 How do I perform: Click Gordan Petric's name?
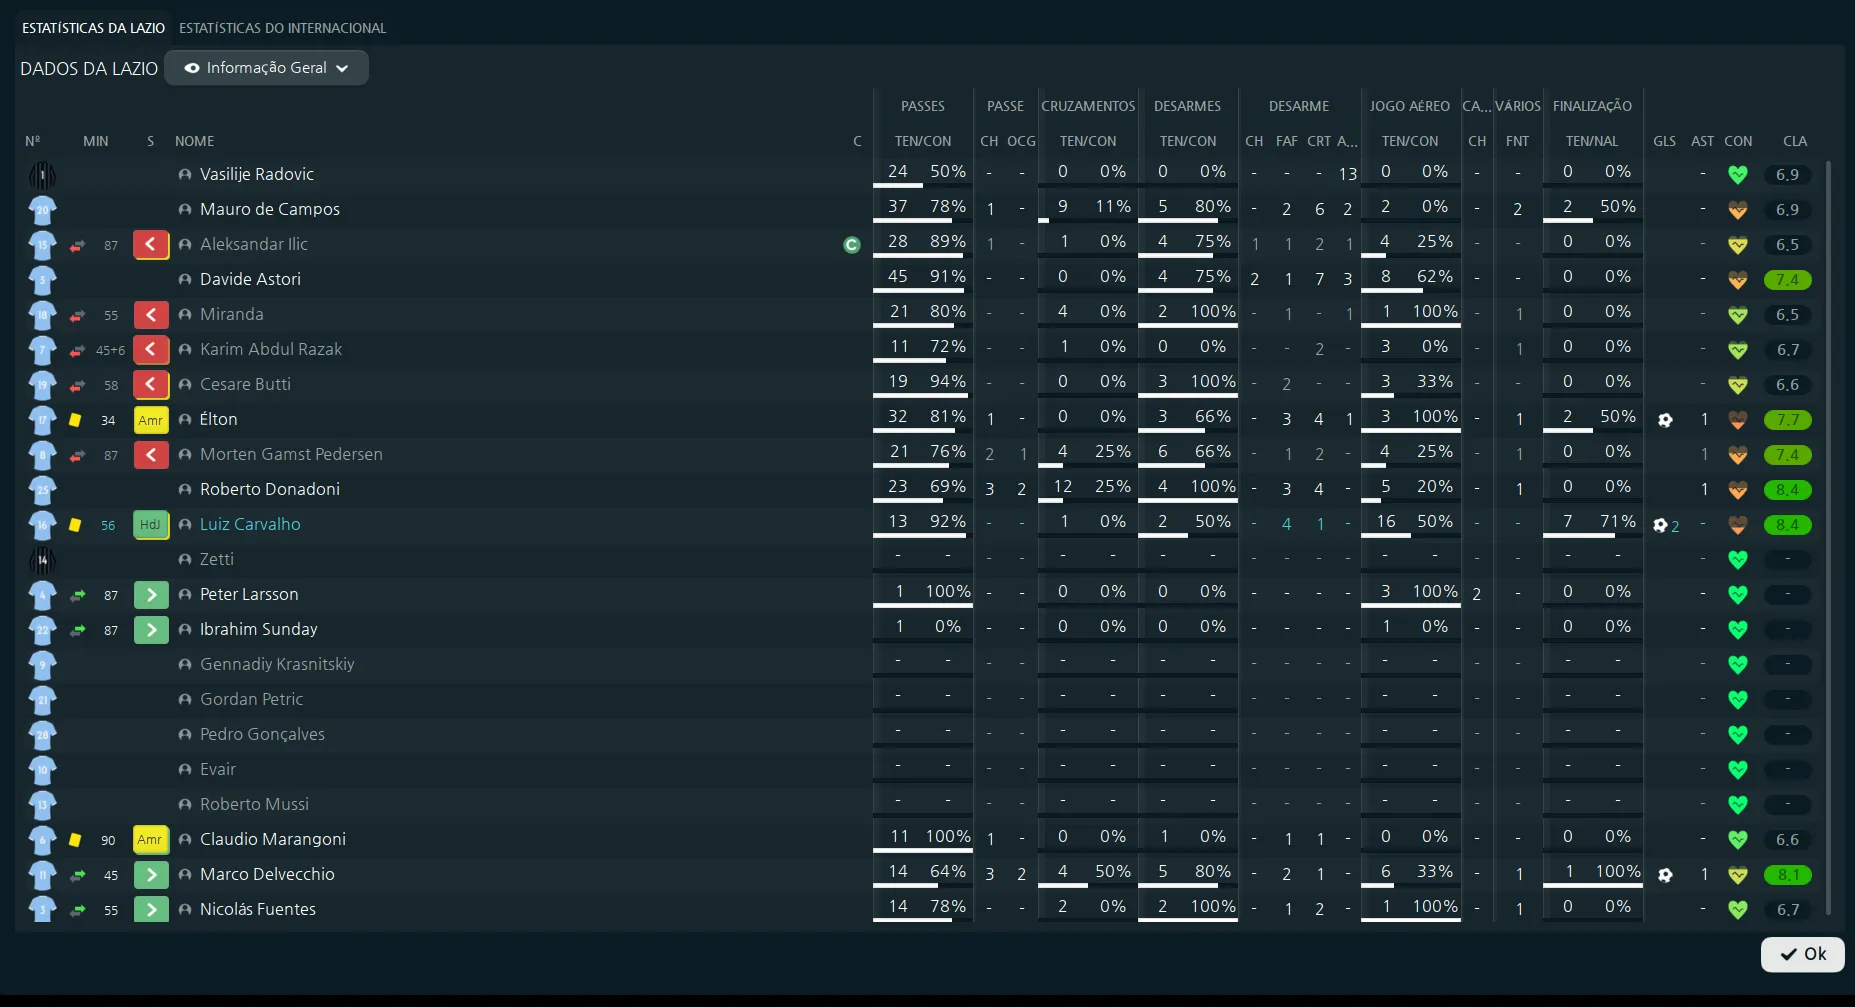(251, 699)
